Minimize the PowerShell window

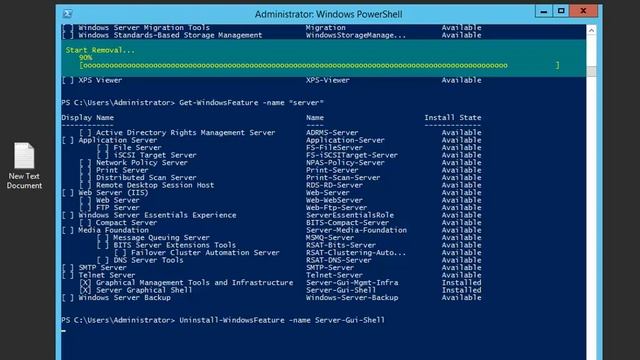(x=544, y=11)
